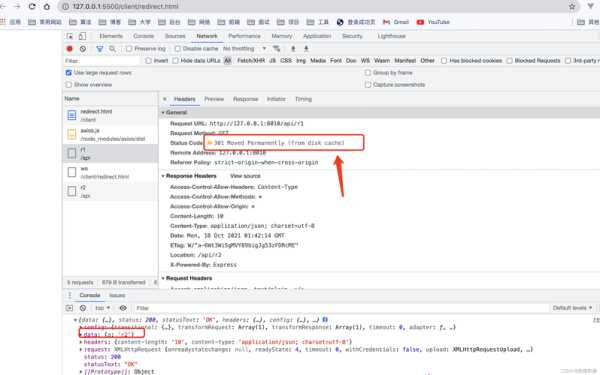Viewport: 600px width, 375px height.
Task: Open the Gmail bookmark
Action: tap(396, 22)
